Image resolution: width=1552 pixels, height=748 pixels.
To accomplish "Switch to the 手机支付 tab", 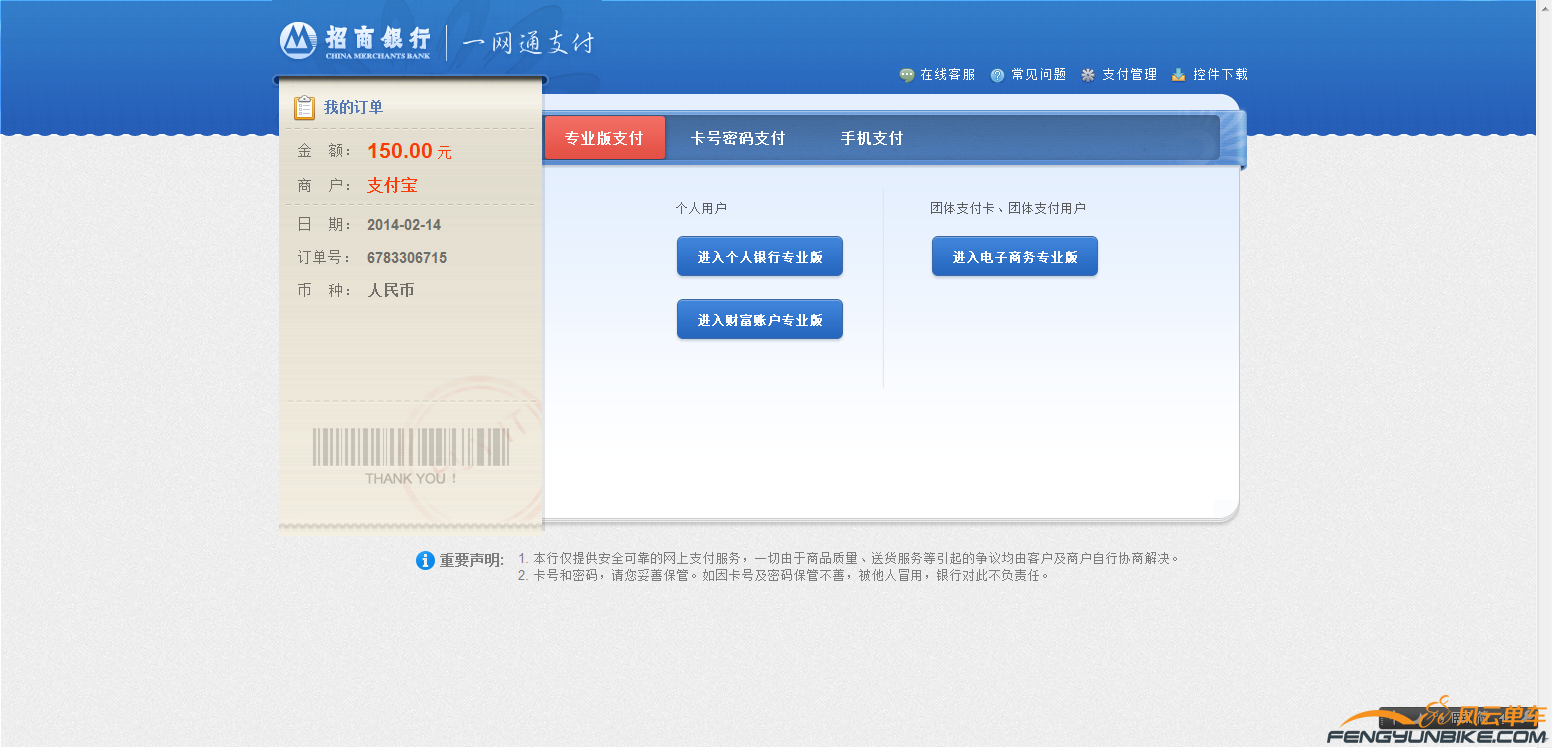I will click(874, 139).
